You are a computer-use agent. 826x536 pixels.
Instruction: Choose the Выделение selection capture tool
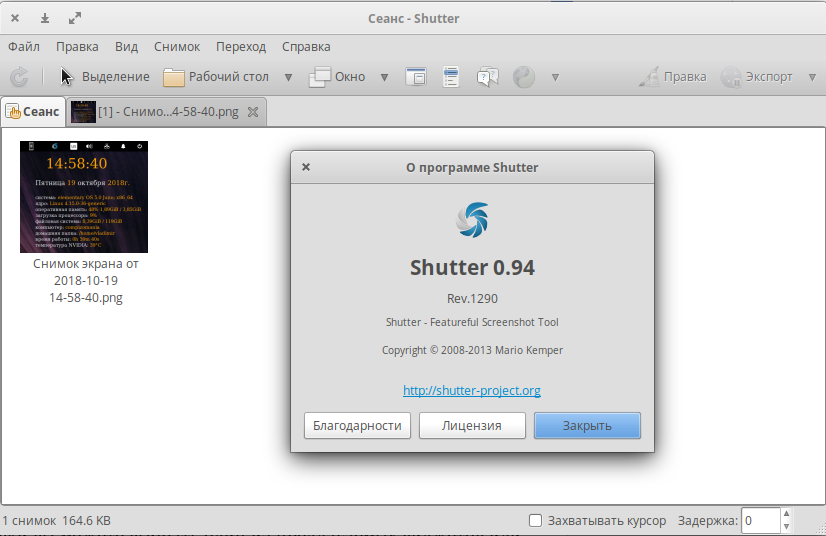pos(104,77)
